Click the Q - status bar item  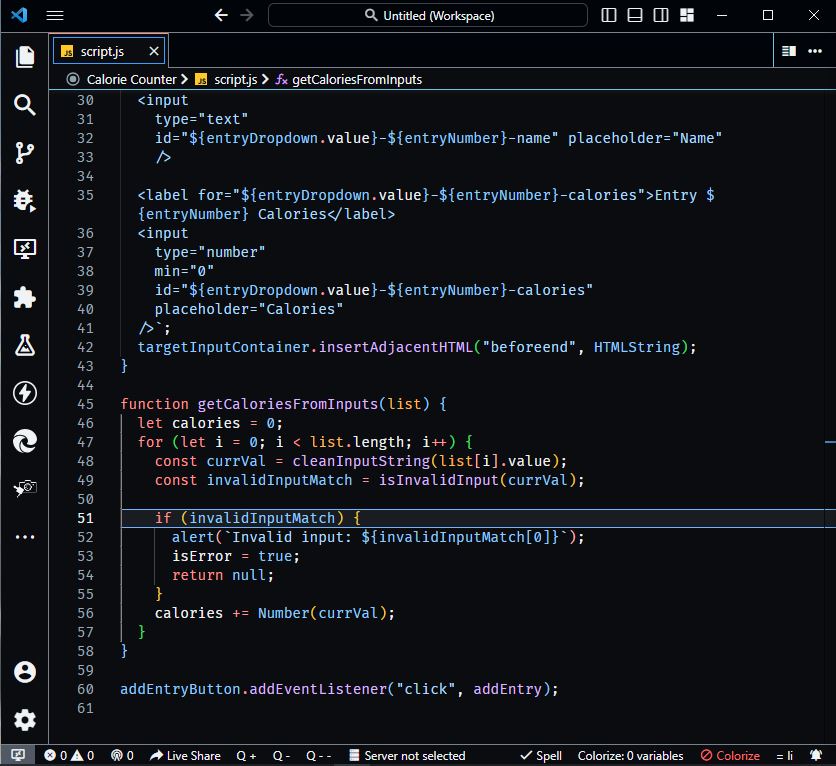(x=282, y=755)
